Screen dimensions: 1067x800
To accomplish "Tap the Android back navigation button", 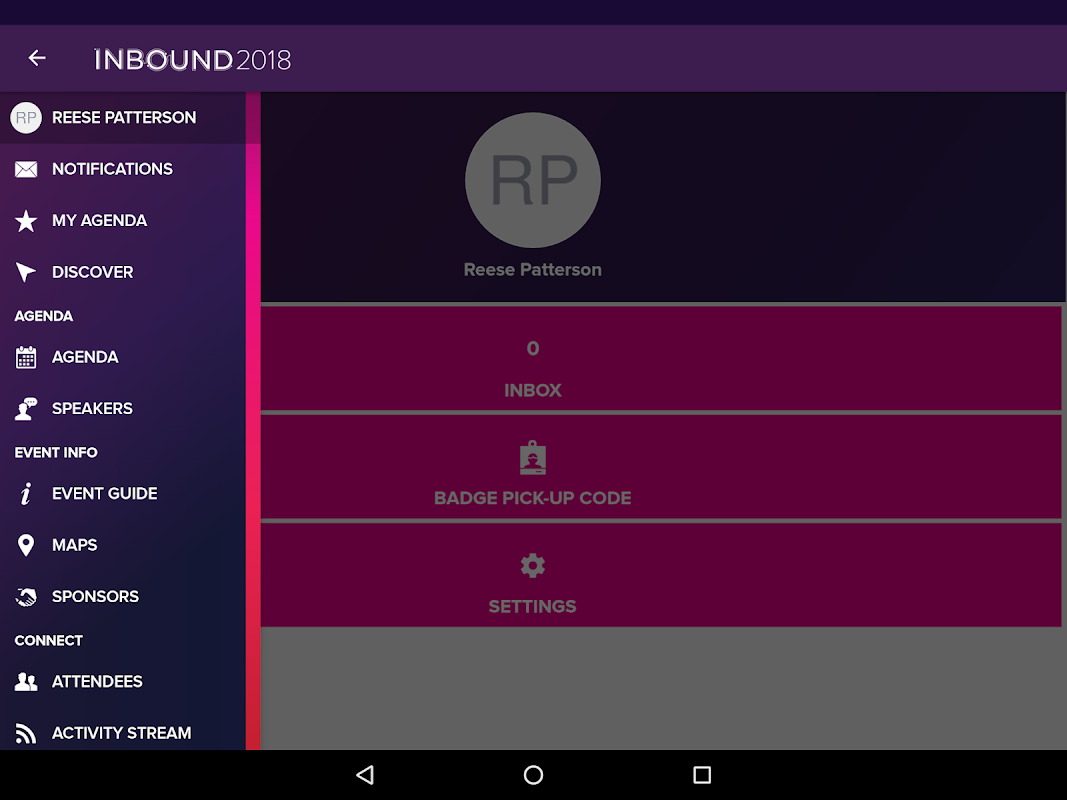I will coord(365,775).
